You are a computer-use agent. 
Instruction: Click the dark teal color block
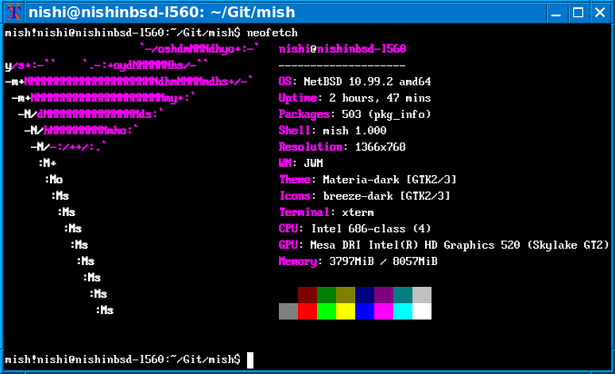(403, 295)
